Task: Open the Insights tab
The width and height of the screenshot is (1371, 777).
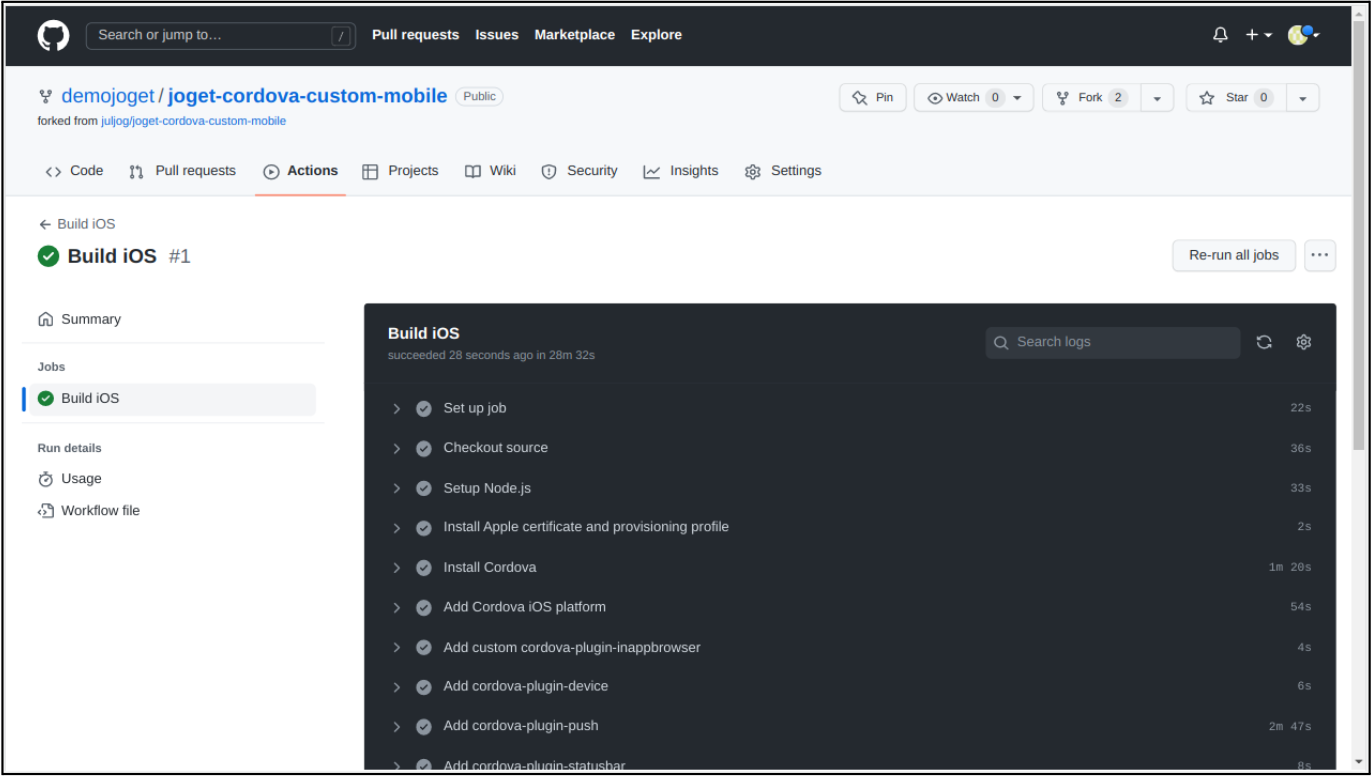Action: click(x=681, y=171)
